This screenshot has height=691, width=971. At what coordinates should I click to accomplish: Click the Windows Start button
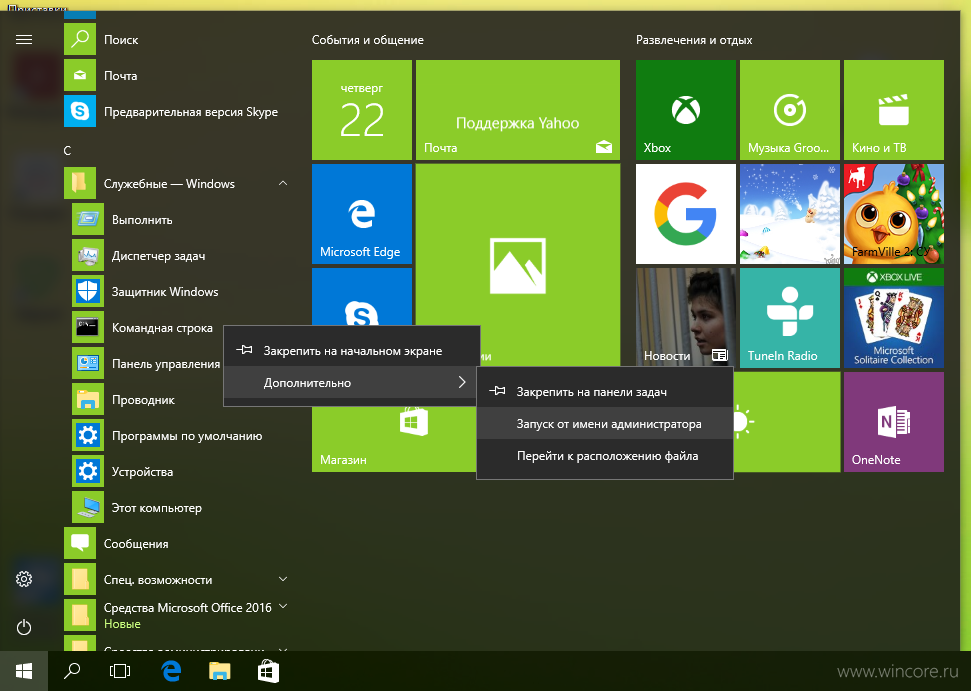(24, 671)
